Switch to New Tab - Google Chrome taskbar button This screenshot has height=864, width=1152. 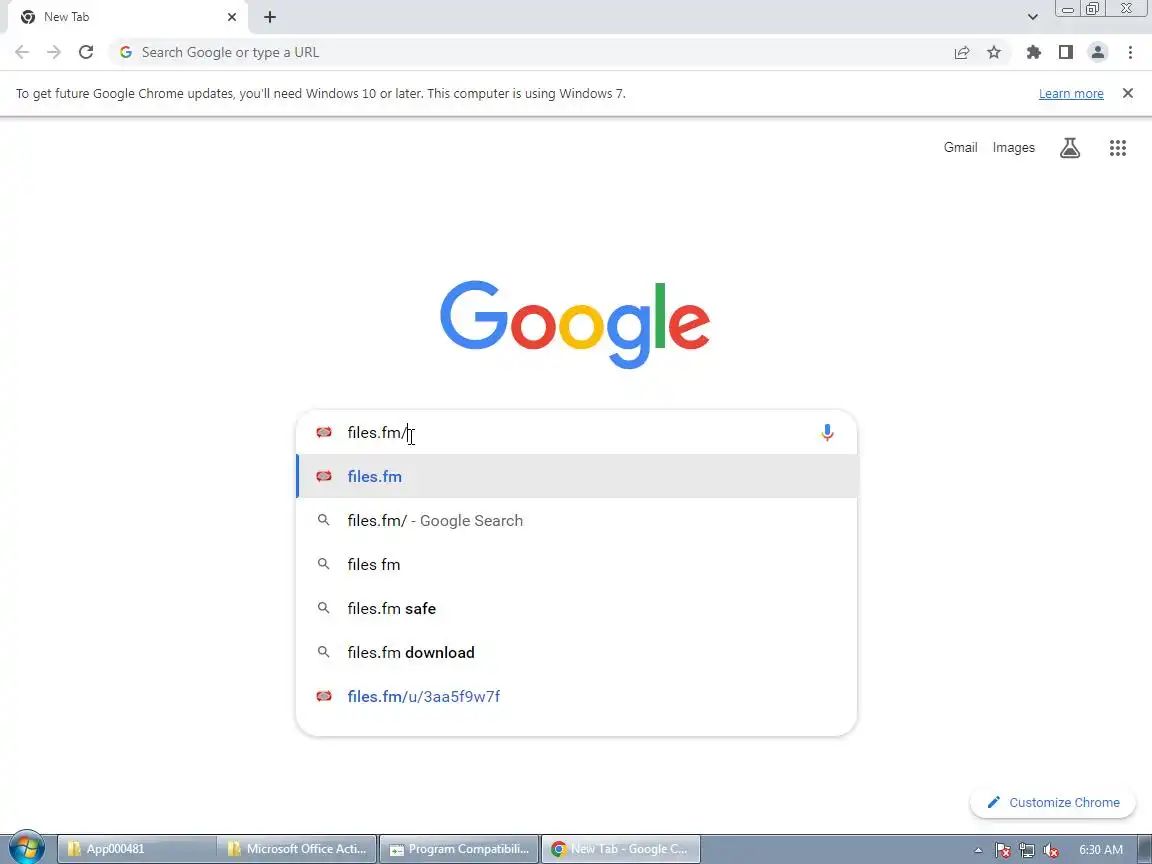pyautogui.click(x=621, y=849)
